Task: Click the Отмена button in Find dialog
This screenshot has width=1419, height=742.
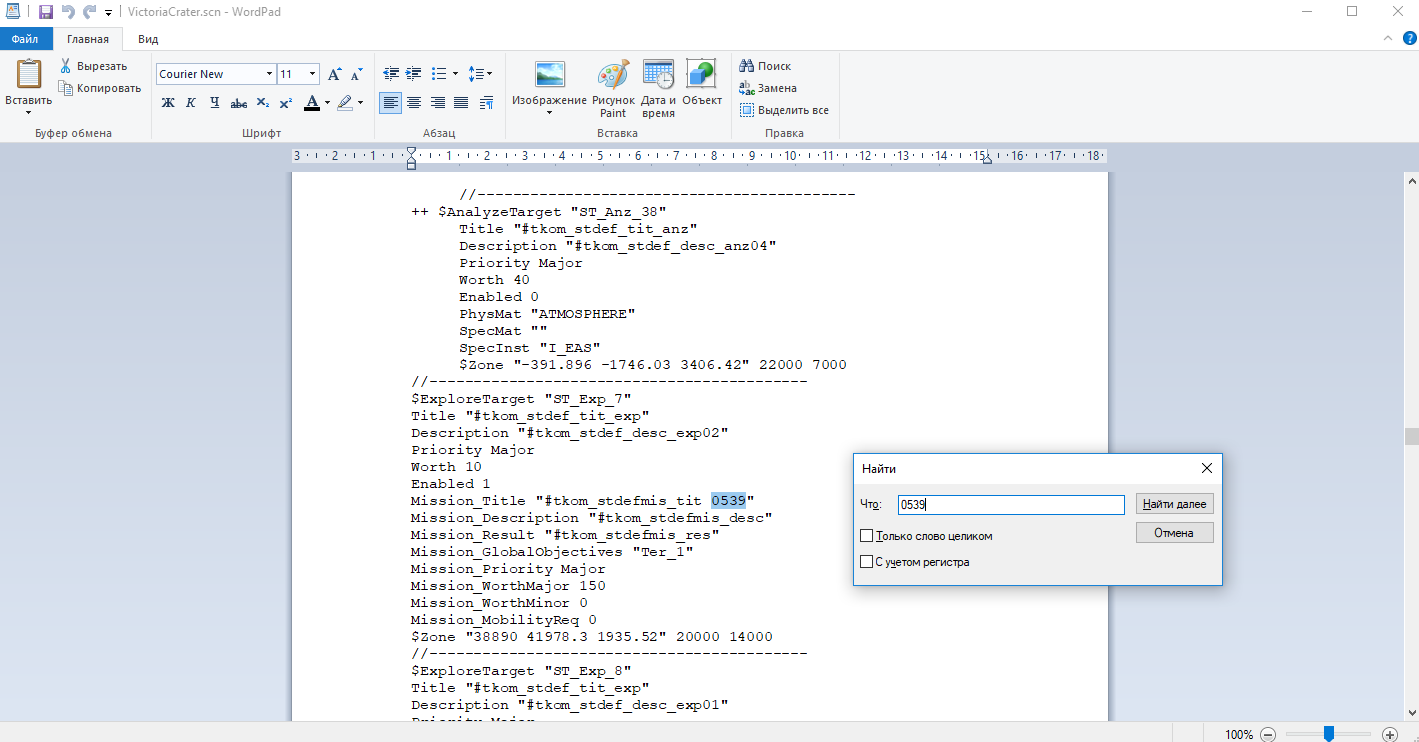Action: (x=1175, y=533)
